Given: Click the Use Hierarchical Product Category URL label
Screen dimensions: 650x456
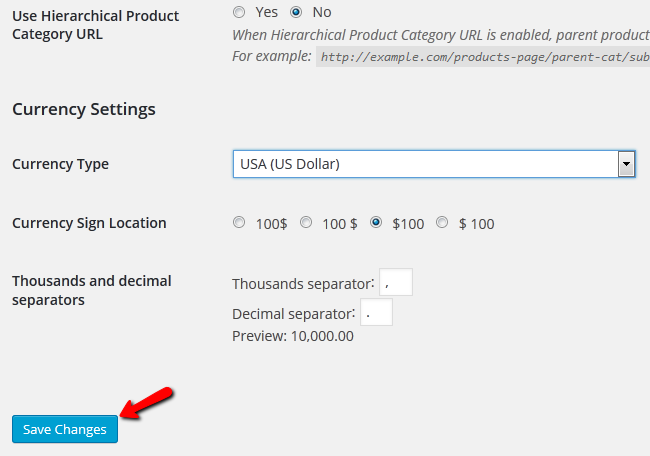Looking at the screenshot, I should (95, 25).
